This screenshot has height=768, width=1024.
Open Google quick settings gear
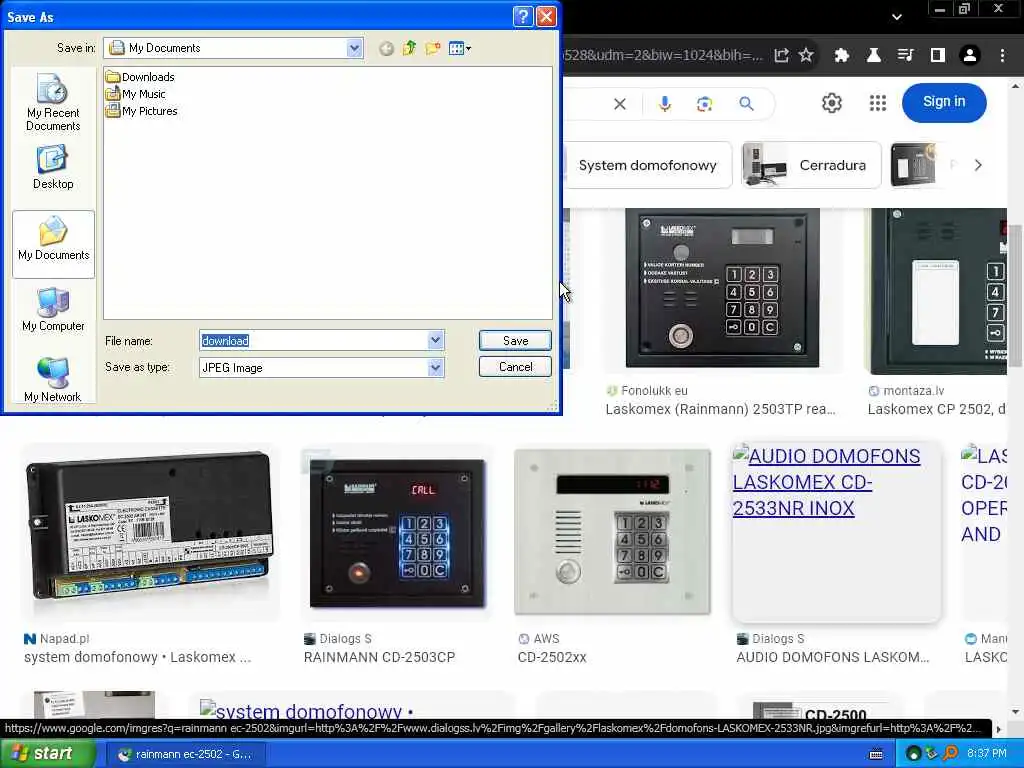click(831, 103)
